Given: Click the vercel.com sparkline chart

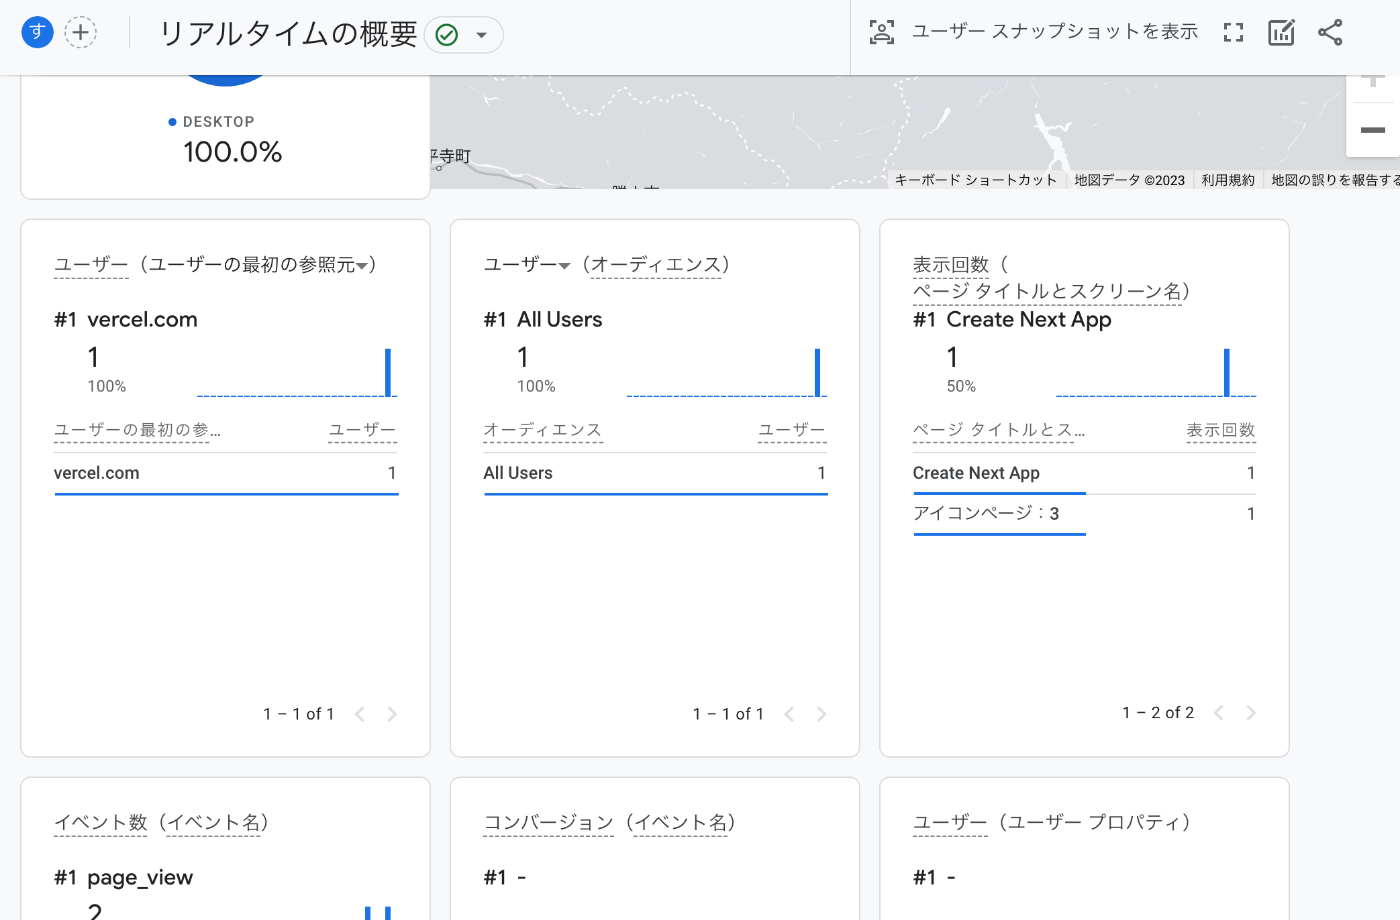Looking at the screenshot, I should [x=297, y=372].
